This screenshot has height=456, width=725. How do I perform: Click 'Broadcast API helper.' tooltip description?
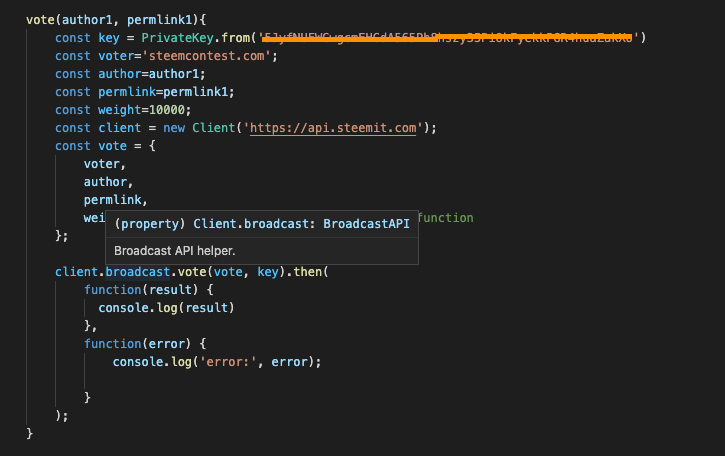(175, 251)
